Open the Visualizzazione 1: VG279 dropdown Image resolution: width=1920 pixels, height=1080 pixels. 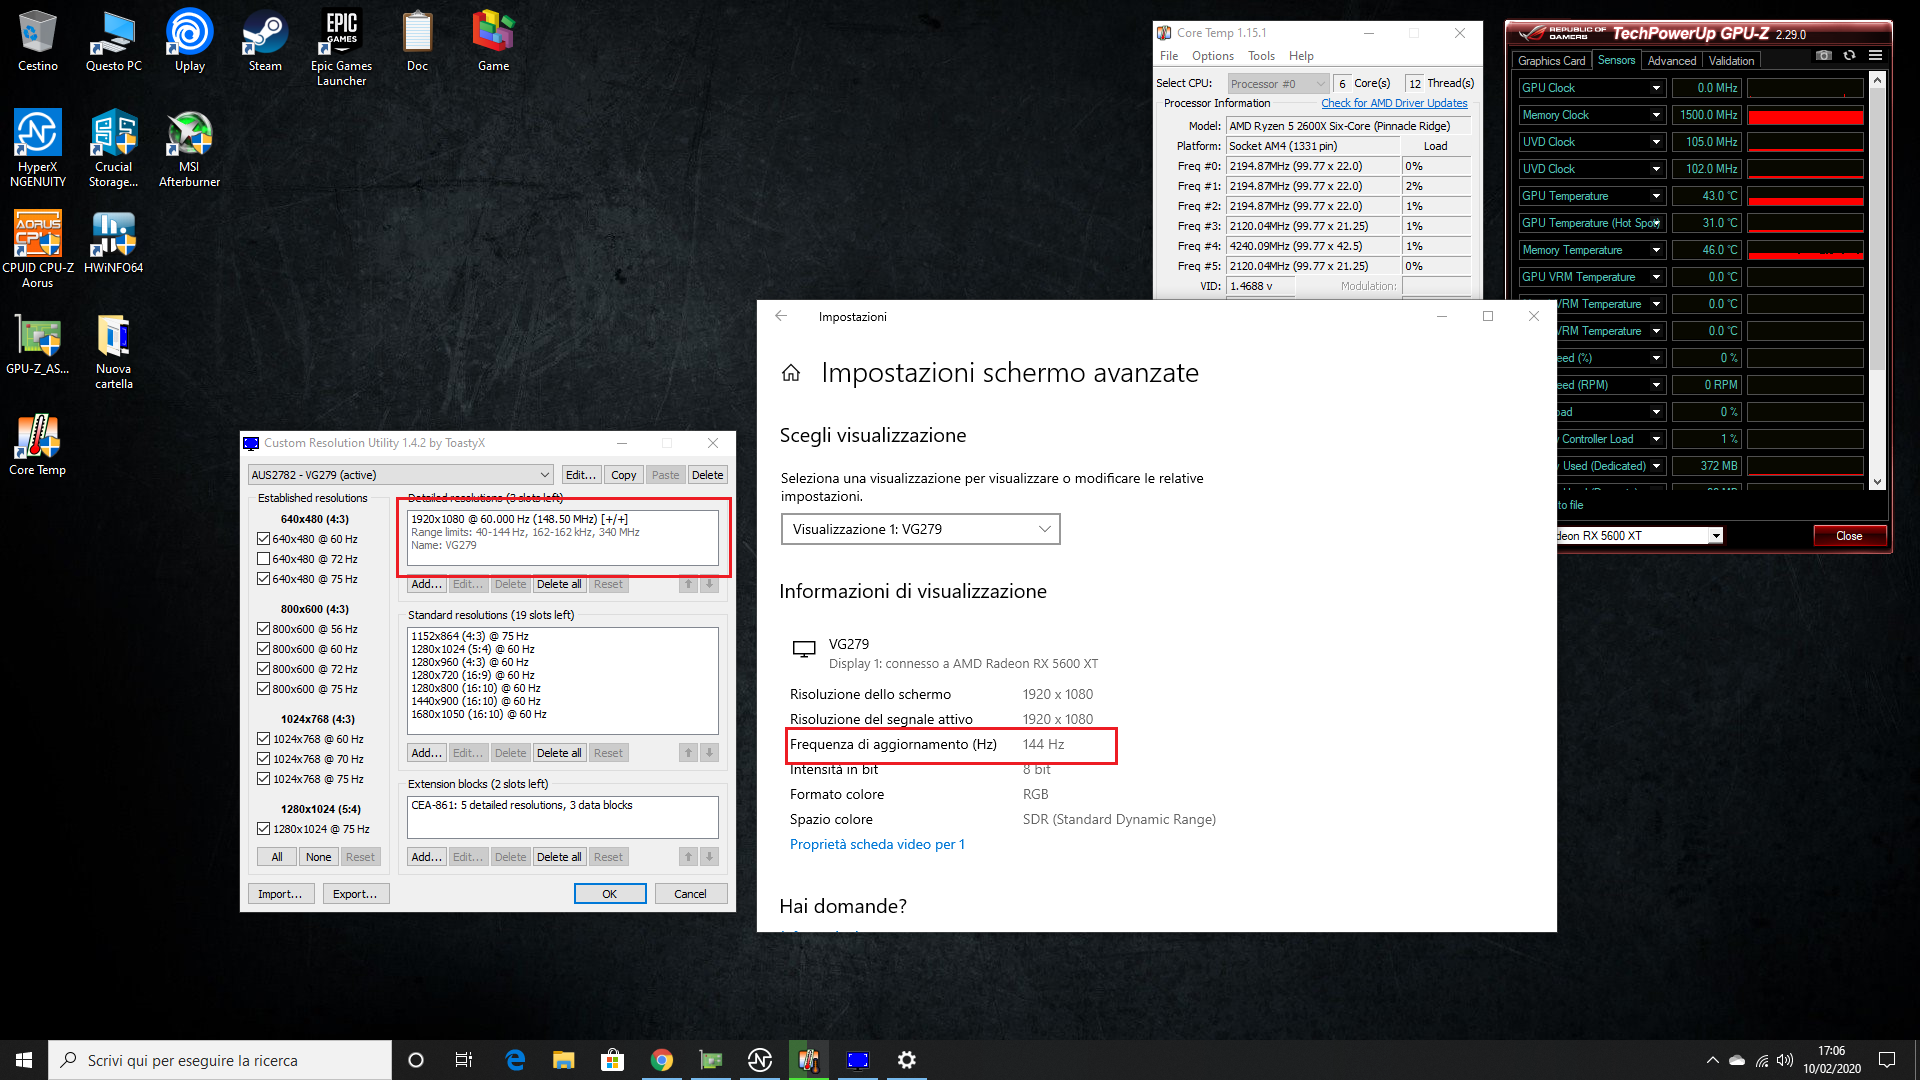(x=920, y=529)
